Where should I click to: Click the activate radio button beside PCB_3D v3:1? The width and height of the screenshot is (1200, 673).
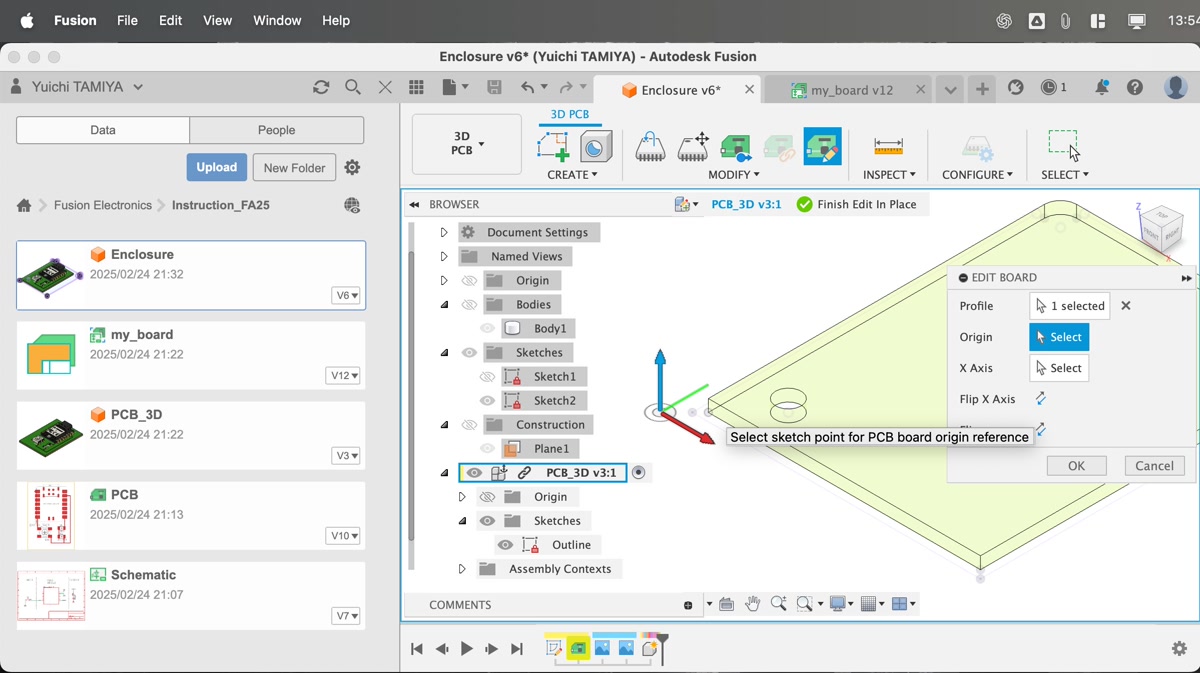pyautogui.click(x=639, y=472)
